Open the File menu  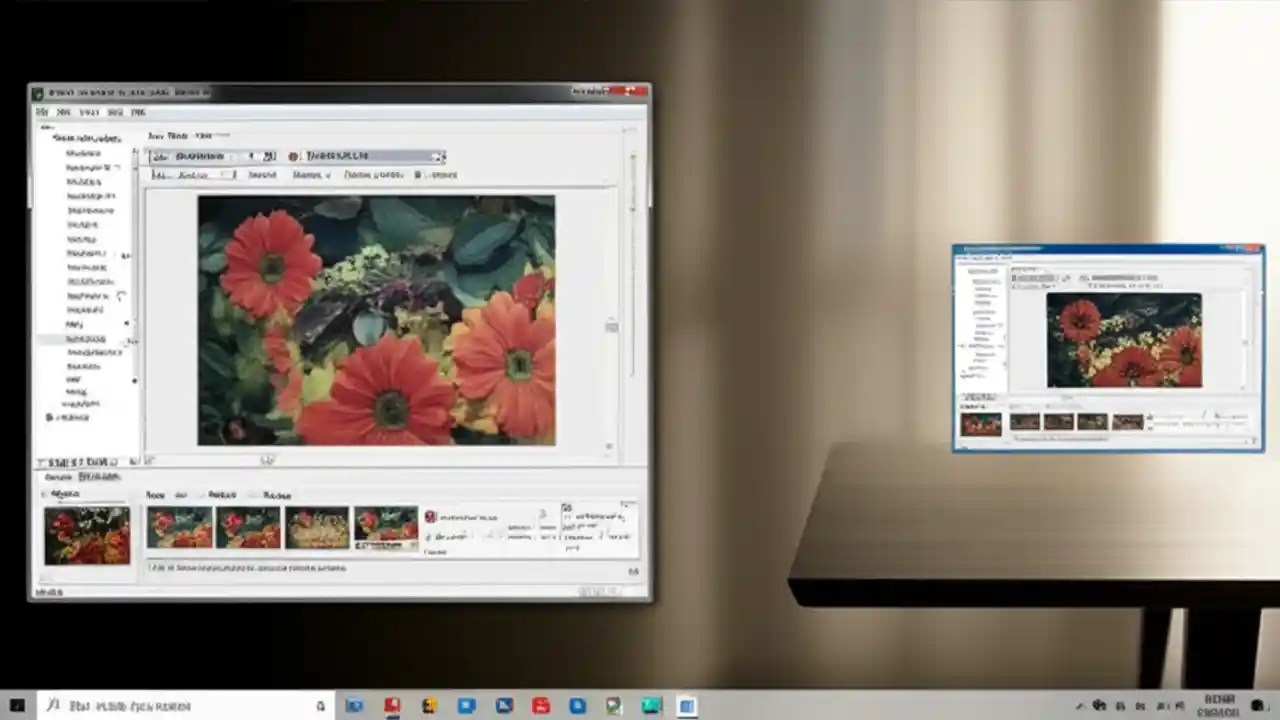(42, 112)
